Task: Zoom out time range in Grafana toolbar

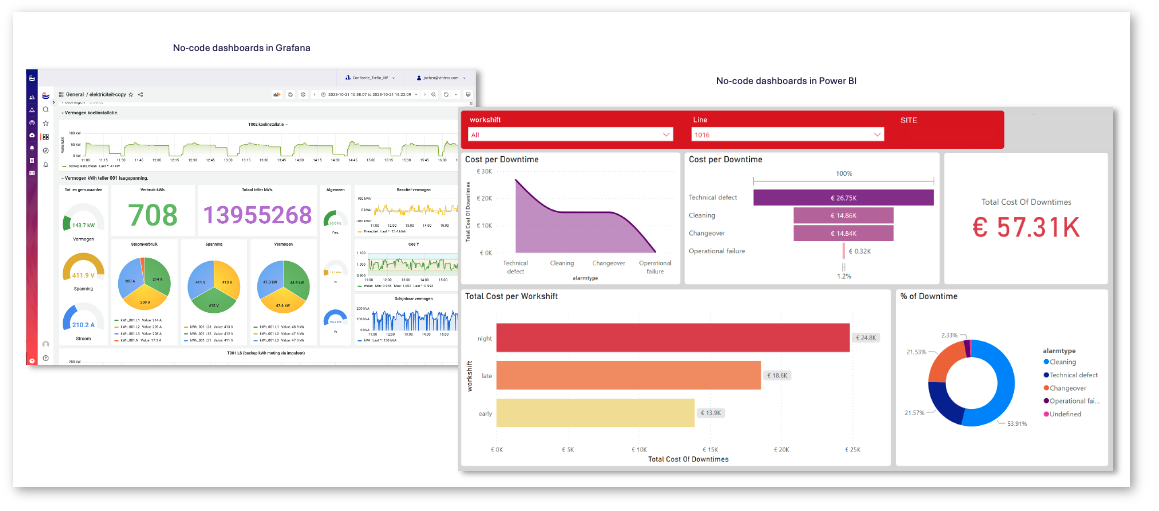Action: (x=434, y=95)
